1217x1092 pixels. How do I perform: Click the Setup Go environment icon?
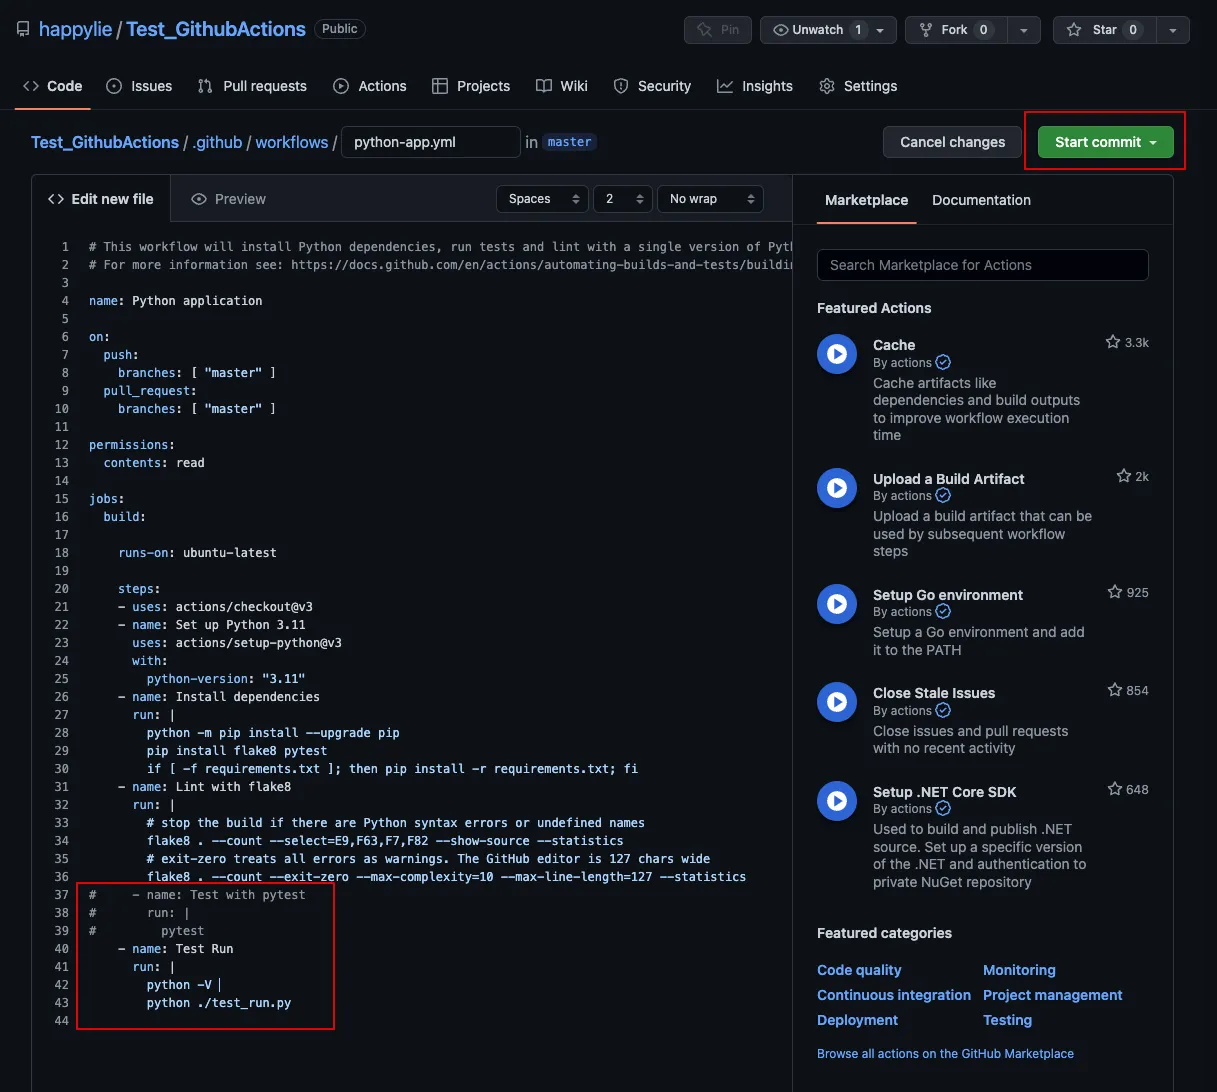[x=837, y=604]
